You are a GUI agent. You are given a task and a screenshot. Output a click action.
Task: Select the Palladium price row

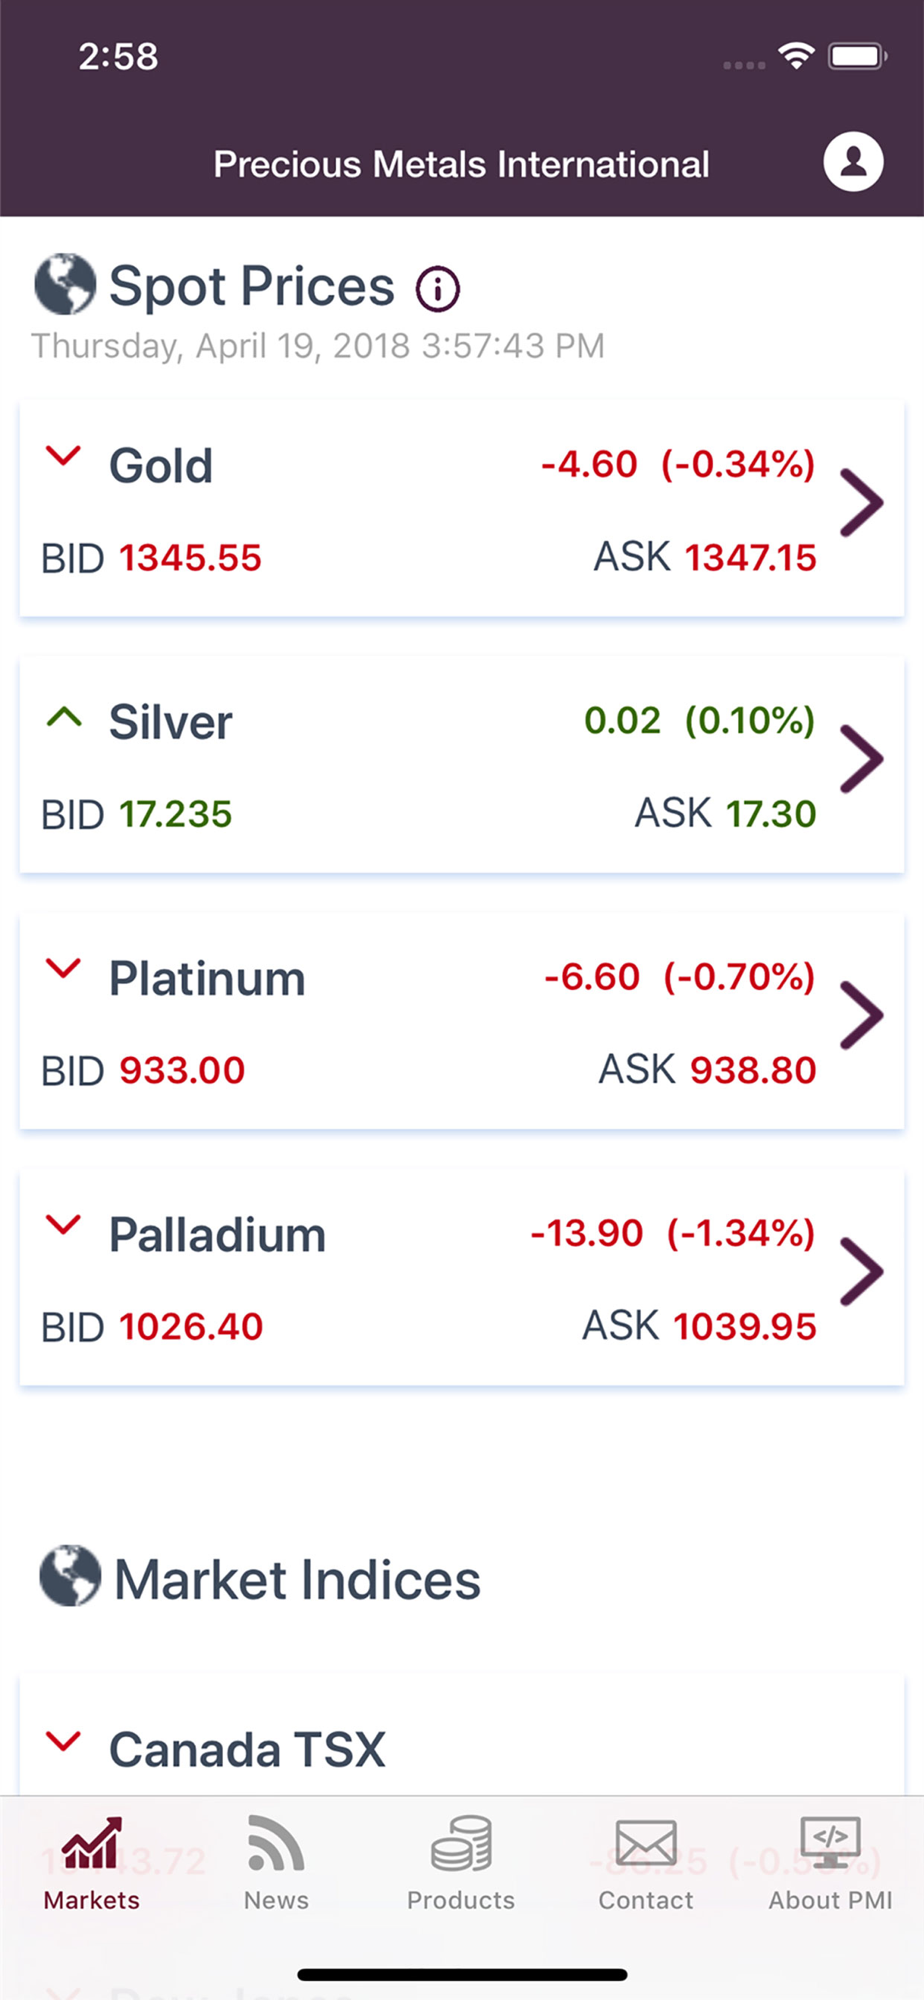coord(400,1278)
